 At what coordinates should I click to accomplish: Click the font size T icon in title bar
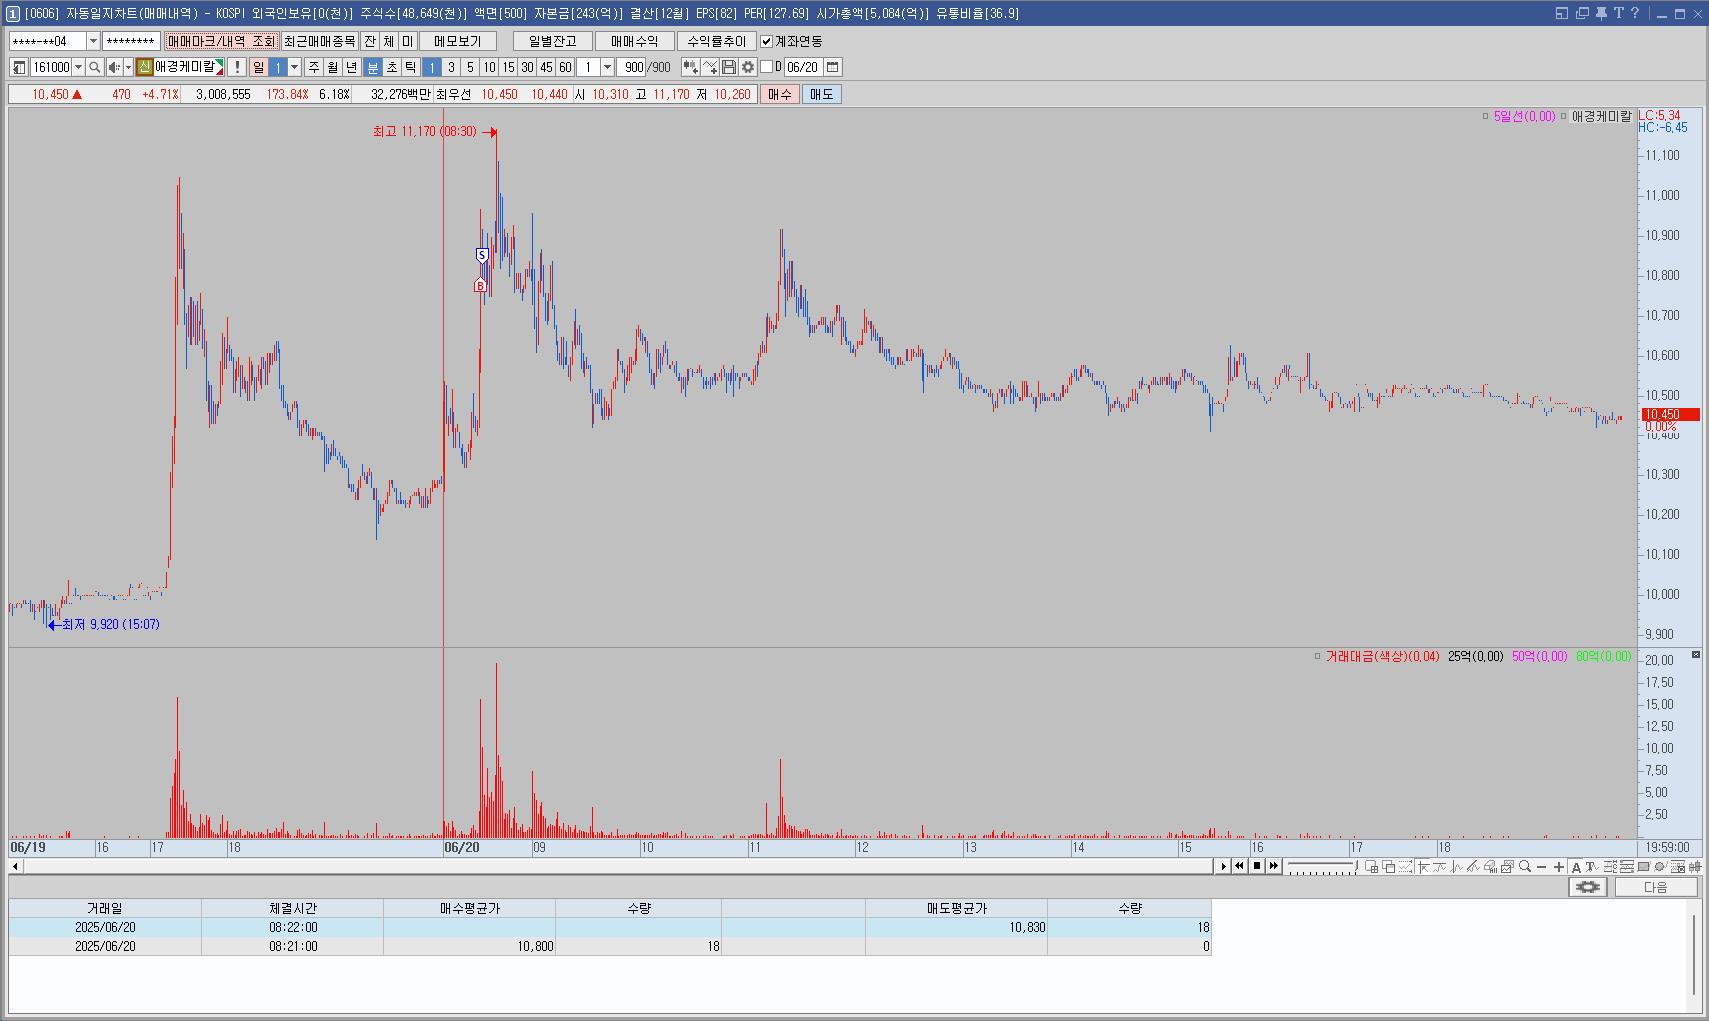(x=1618, y=13)
